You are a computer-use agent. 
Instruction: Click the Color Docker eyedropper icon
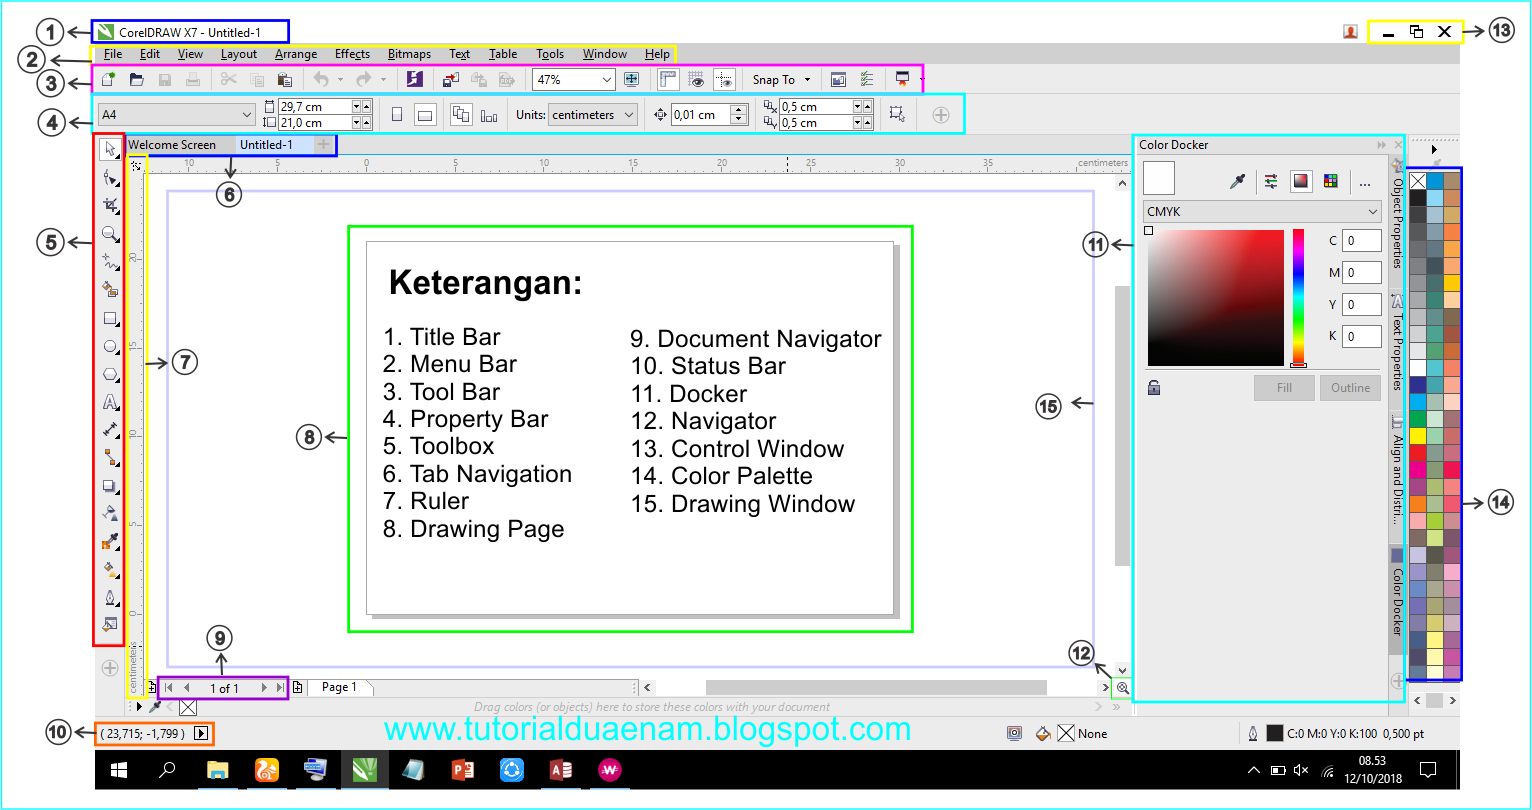click(x=1237, y=181)
